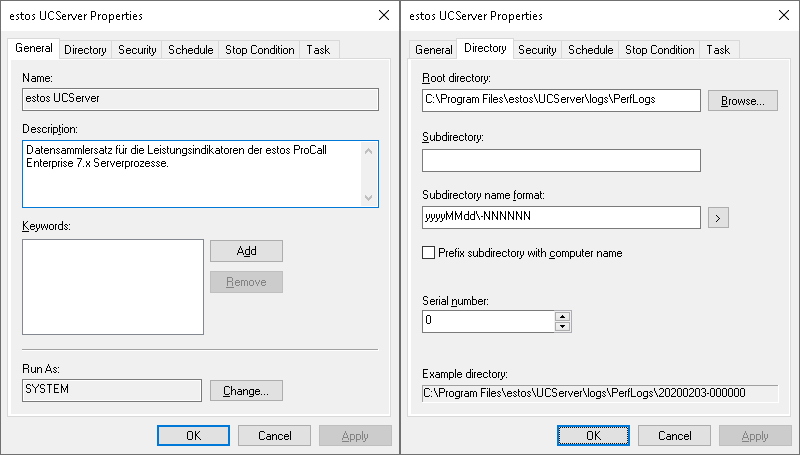Open Schedule tab in right dialog

pyautogui.click(x=590, y=50)
